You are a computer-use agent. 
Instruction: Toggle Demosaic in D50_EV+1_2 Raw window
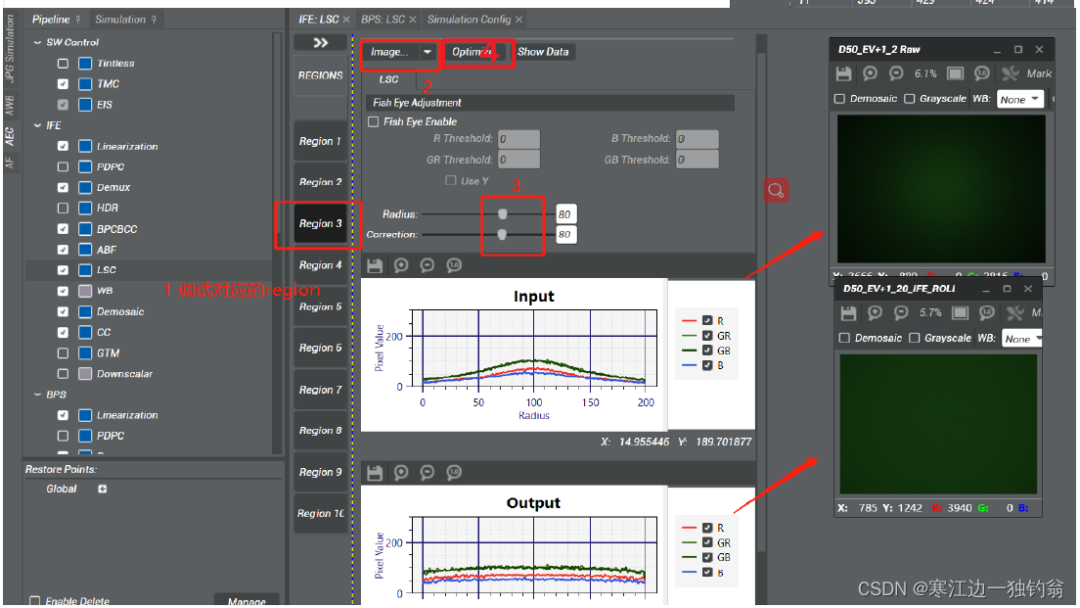840,99
